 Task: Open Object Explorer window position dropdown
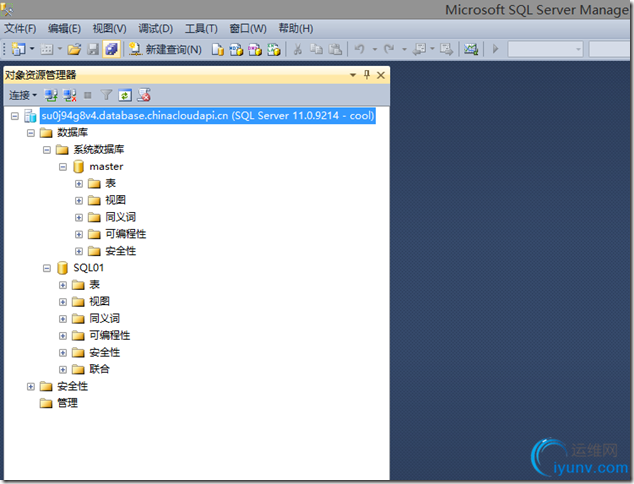[353, 75]
